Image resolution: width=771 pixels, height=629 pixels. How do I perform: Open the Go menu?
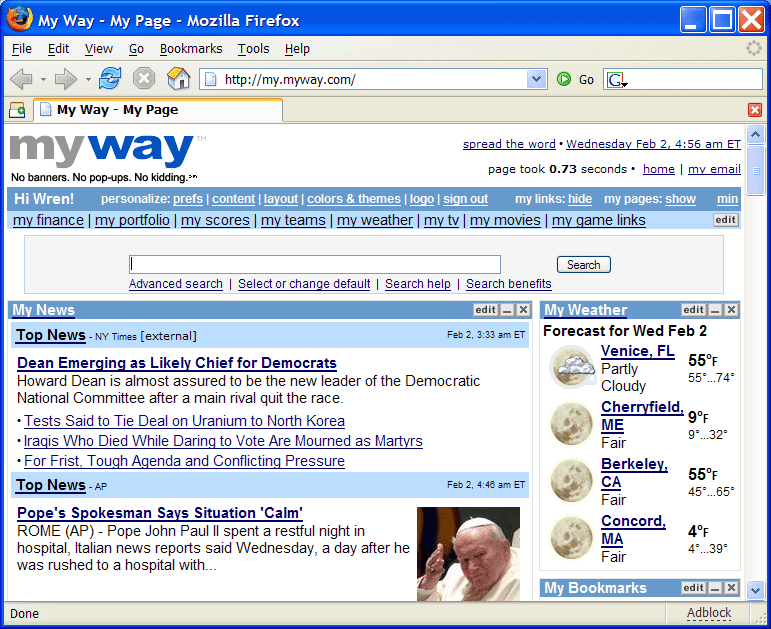click(x=136, y=49)
